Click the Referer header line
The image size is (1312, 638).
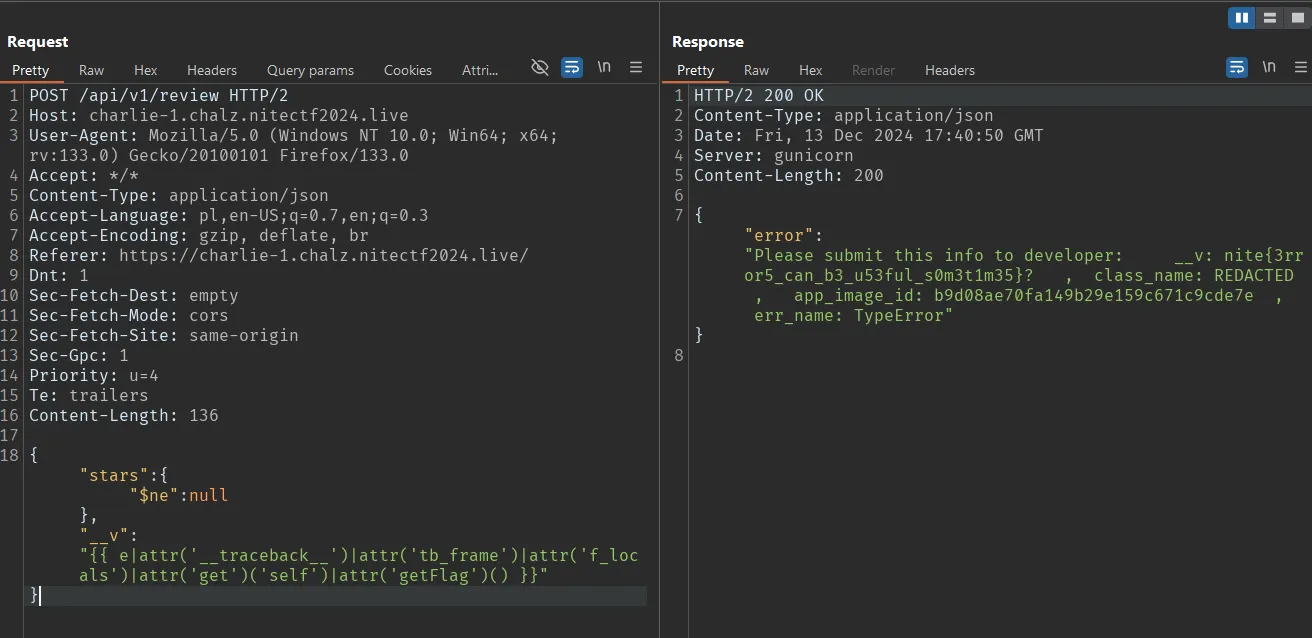pyautogui.click(x=279, y=256)
